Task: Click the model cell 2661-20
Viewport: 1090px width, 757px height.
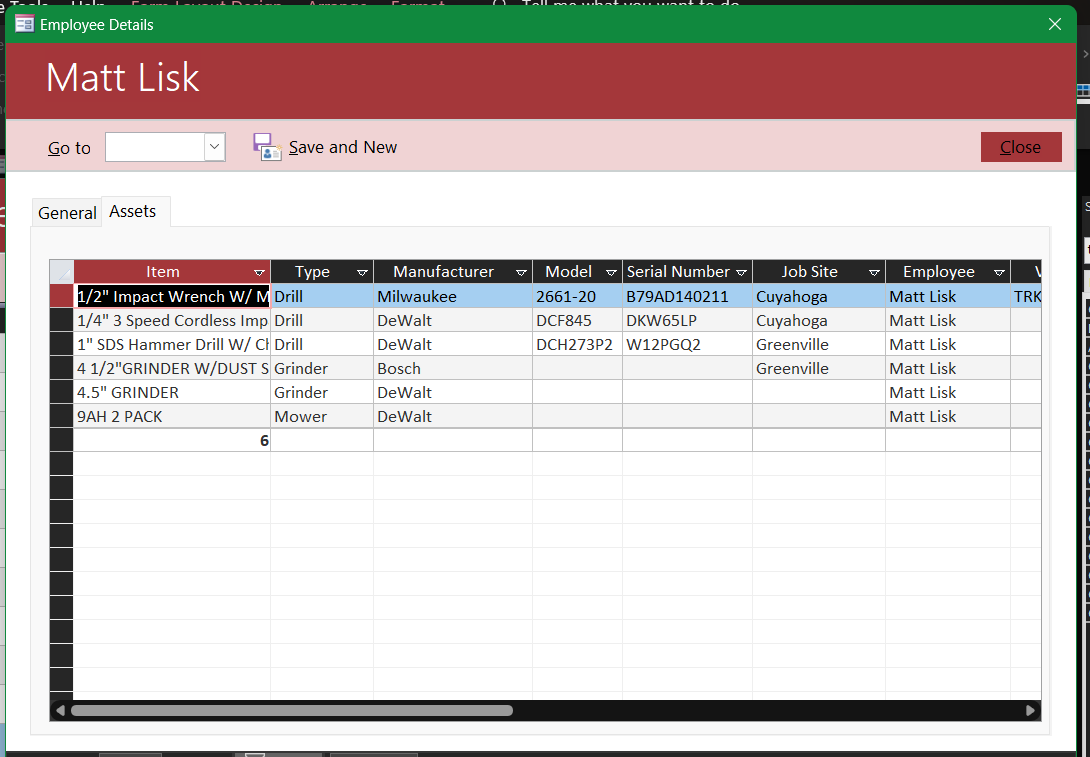Action: click(578, 297)
